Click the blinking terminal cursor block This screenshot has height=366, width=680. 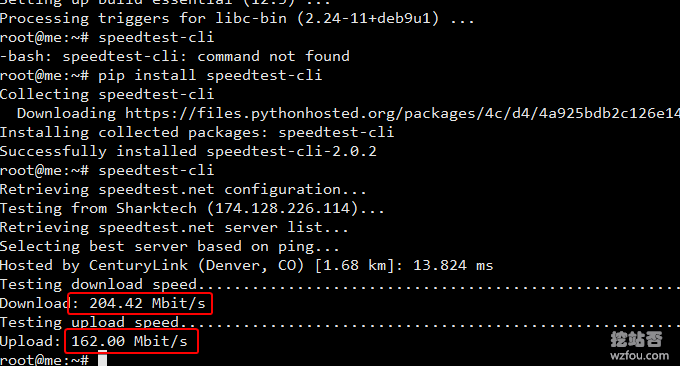[102, 359]
